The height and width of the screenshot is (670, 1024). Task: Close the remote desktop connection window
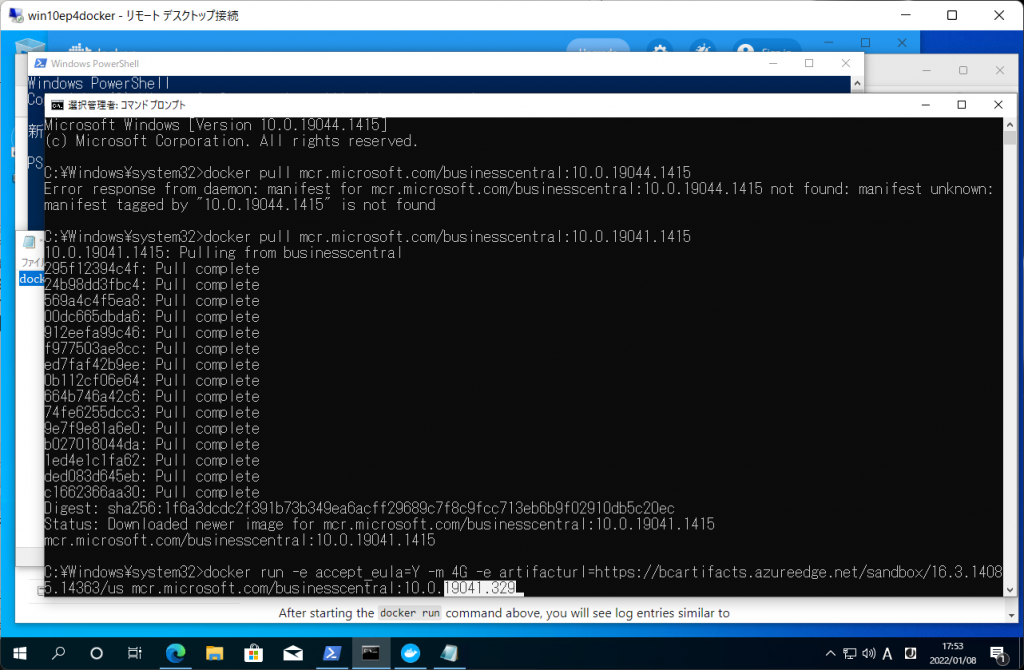(999, 15)
